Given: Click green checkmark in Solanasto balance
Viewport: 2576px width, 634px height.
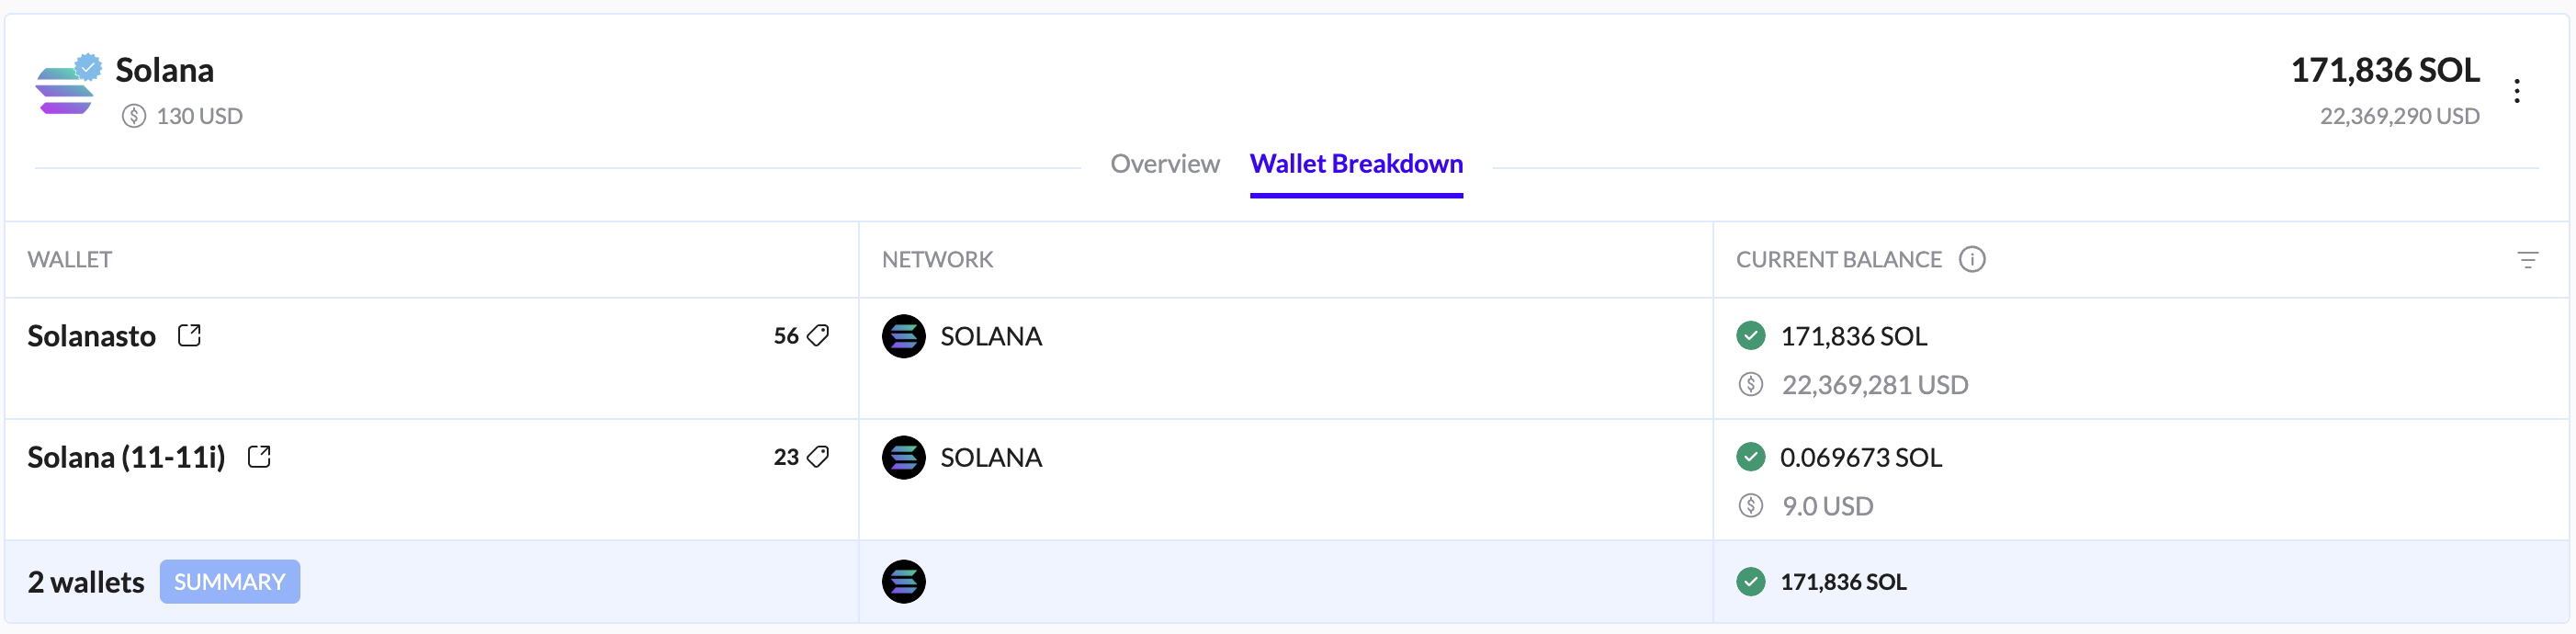Looking at the screenshot, I should click(1750, 336).
